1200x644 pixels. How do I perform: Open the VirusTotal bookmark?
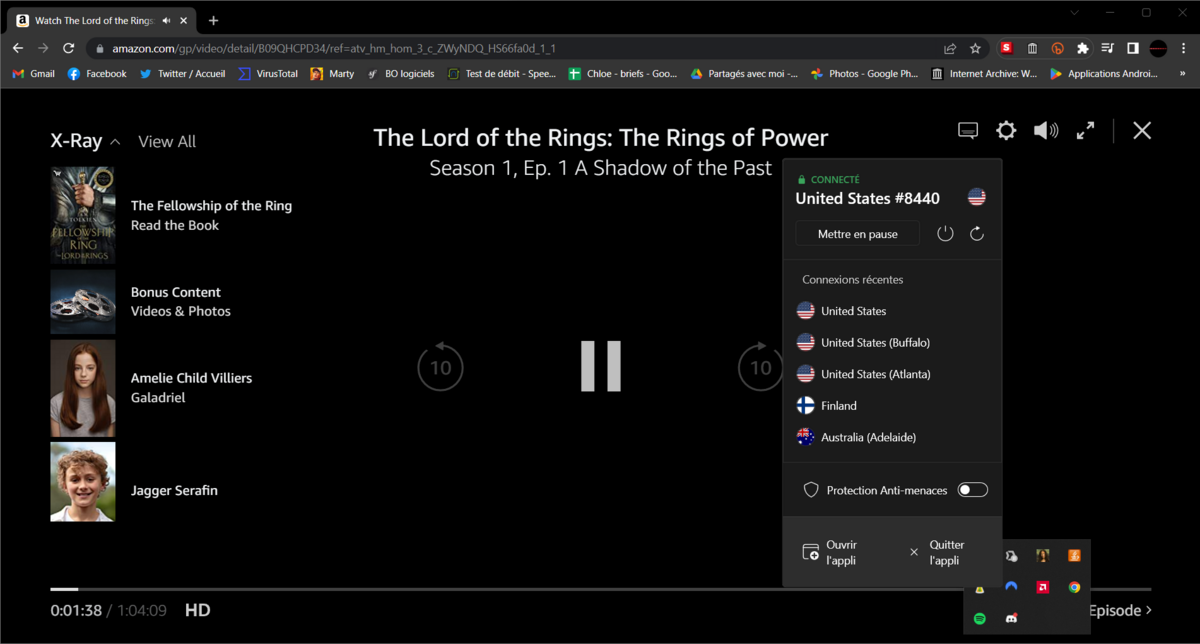coord(268,74)
